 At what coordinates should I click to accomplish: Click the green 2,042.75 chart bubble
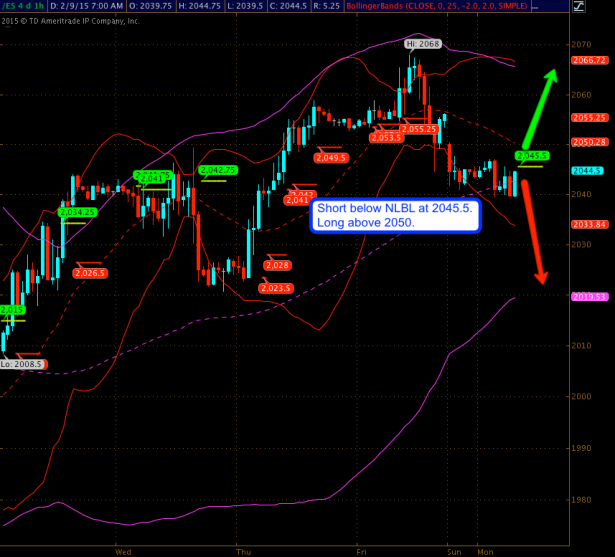(218, 170)
